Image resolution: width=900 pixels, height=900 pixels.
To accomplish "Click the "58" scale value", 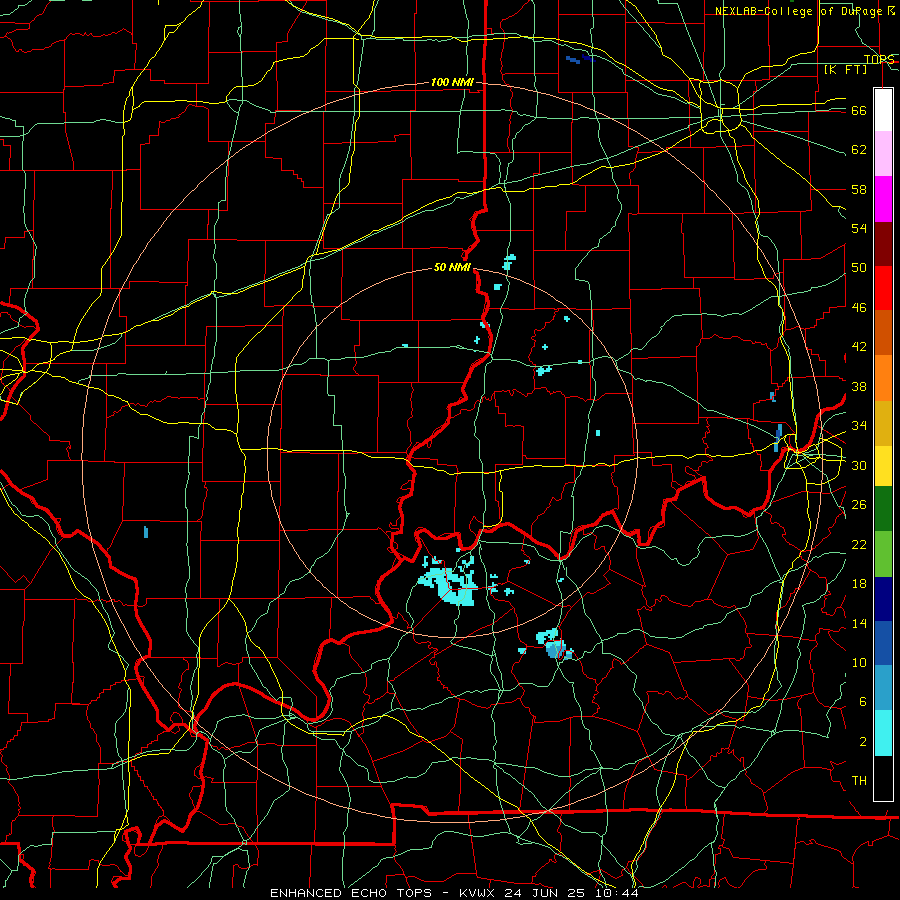I will pos(859,190).
